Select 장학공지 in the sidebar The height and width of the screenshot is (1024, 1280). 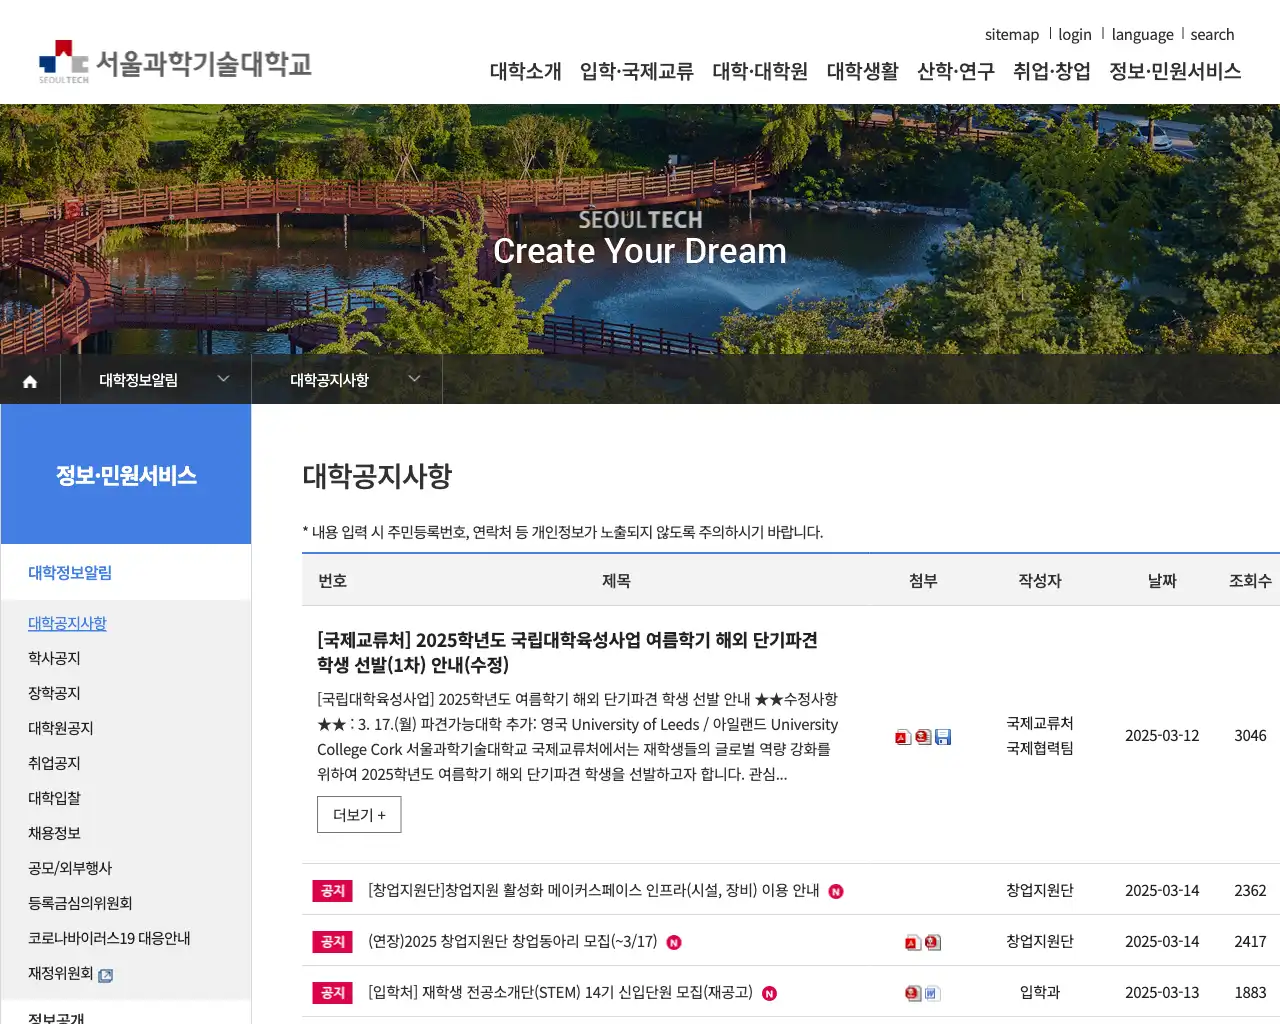click(x=54, y=693)
